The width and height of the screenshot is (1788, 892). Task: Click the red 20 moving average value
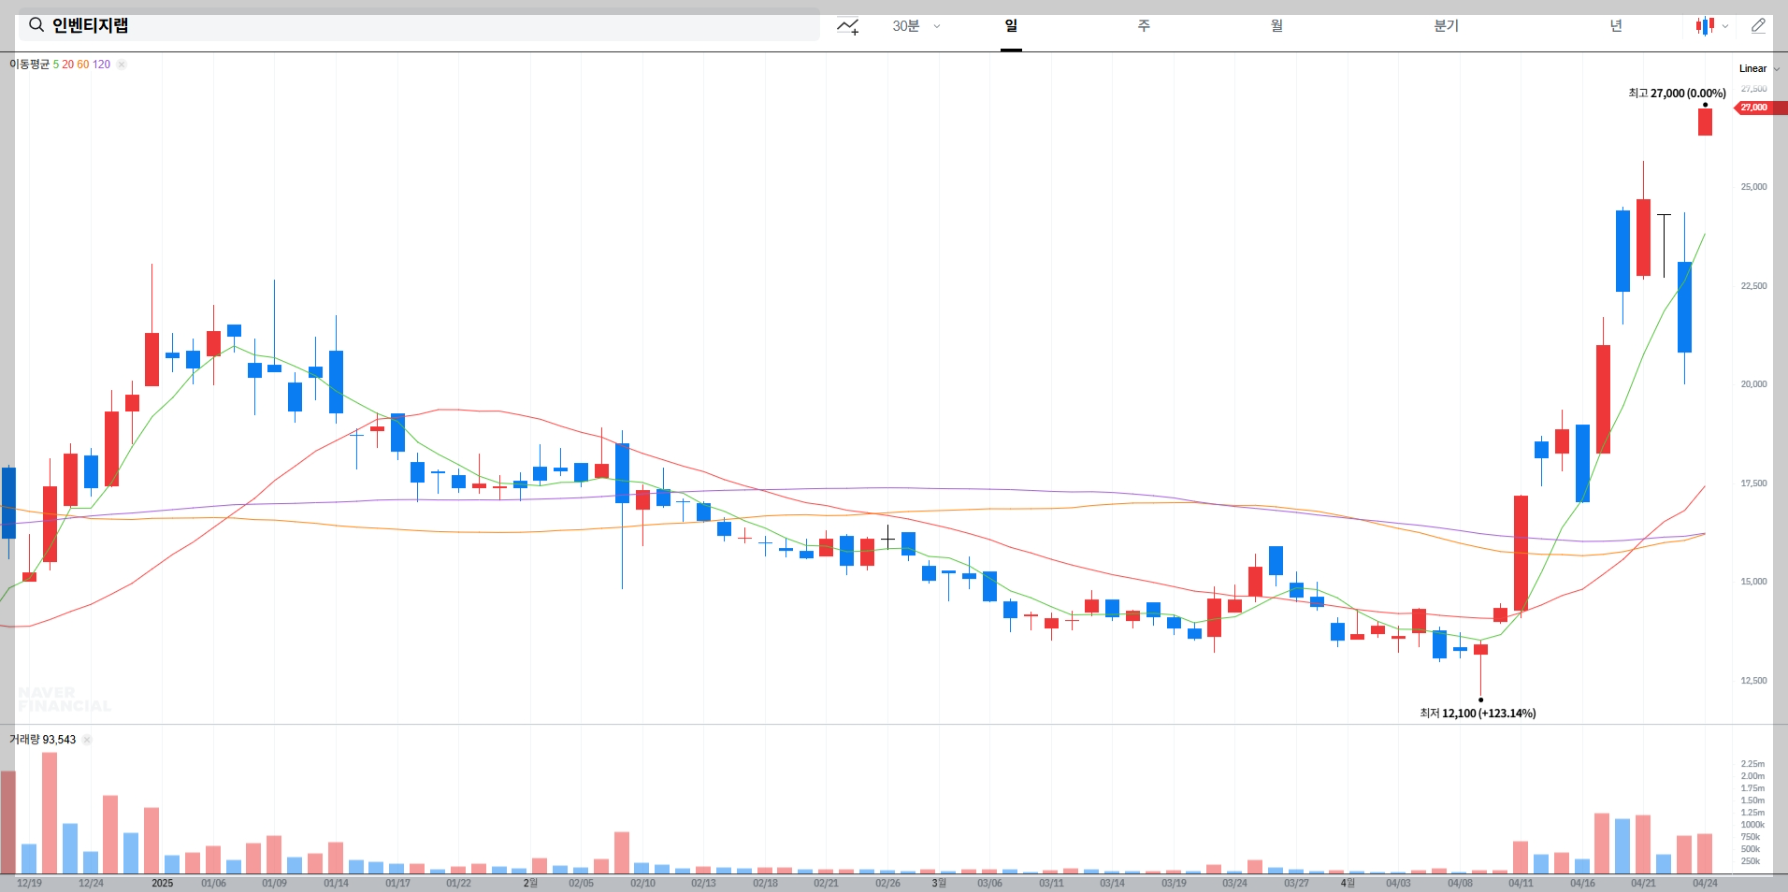(x=68, y=64)
